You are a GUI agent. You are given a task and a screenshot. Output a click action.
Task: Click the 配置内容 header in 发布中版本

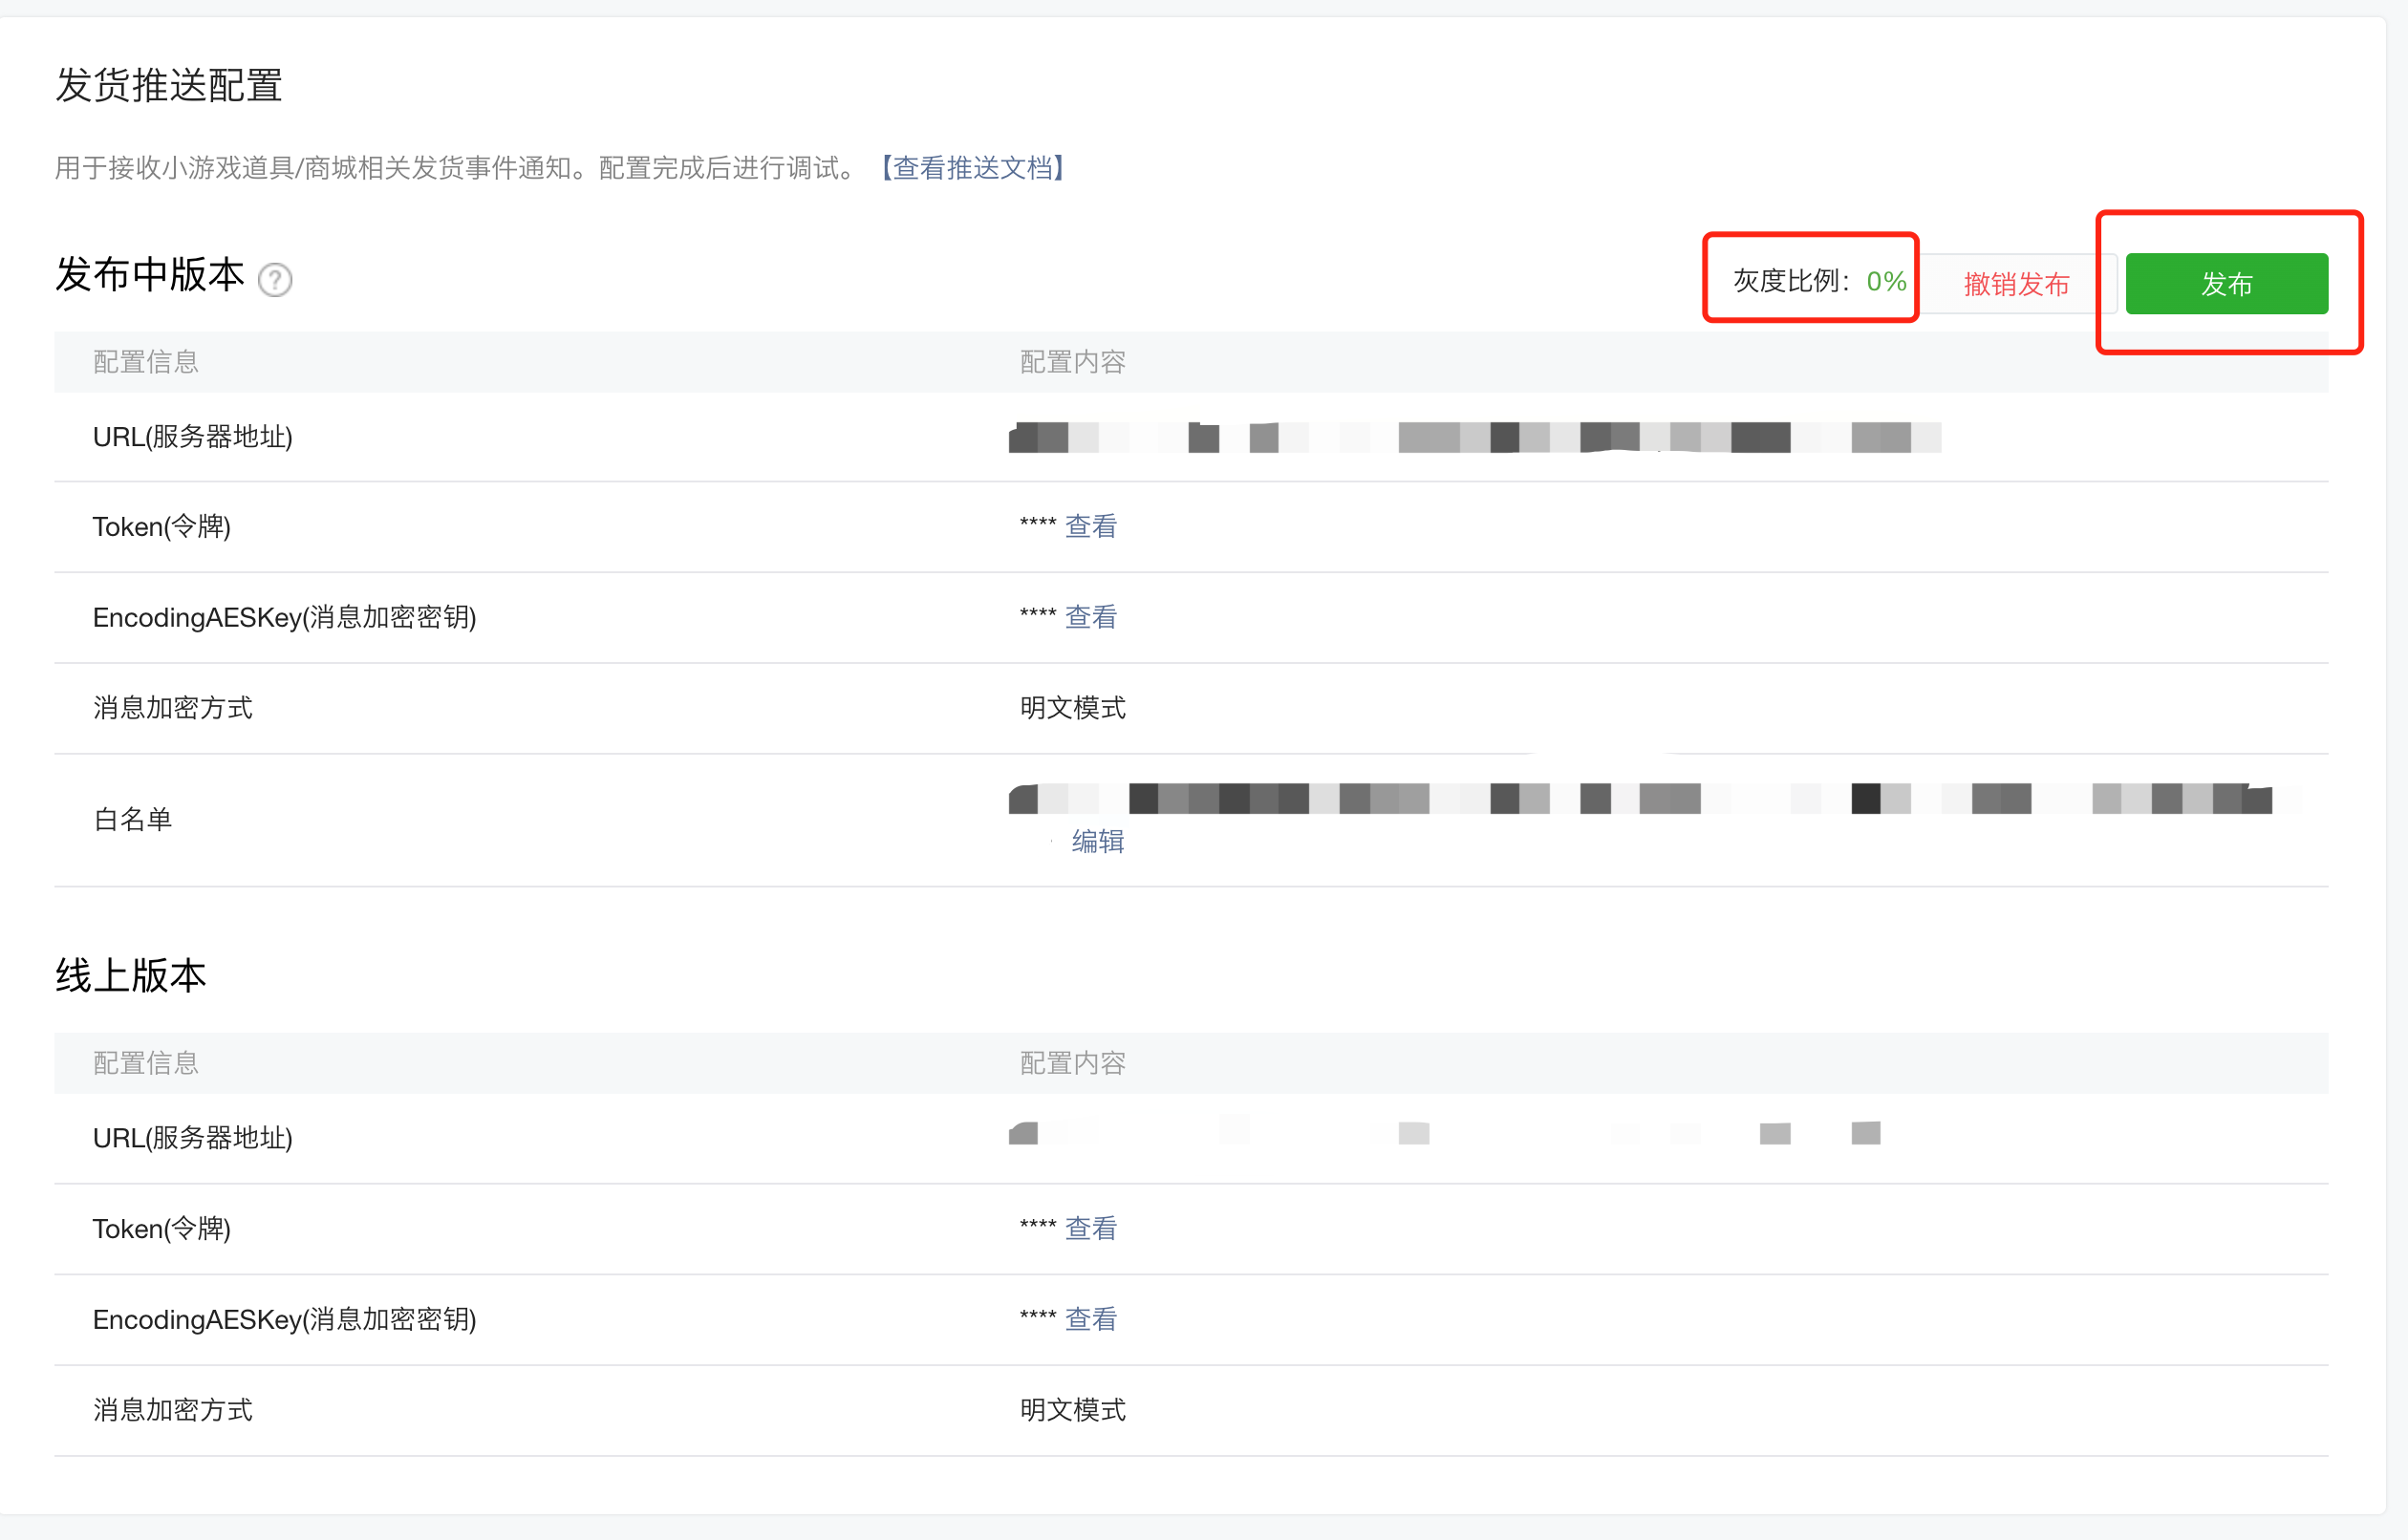pyautogui.click(x=1072, y=362)
